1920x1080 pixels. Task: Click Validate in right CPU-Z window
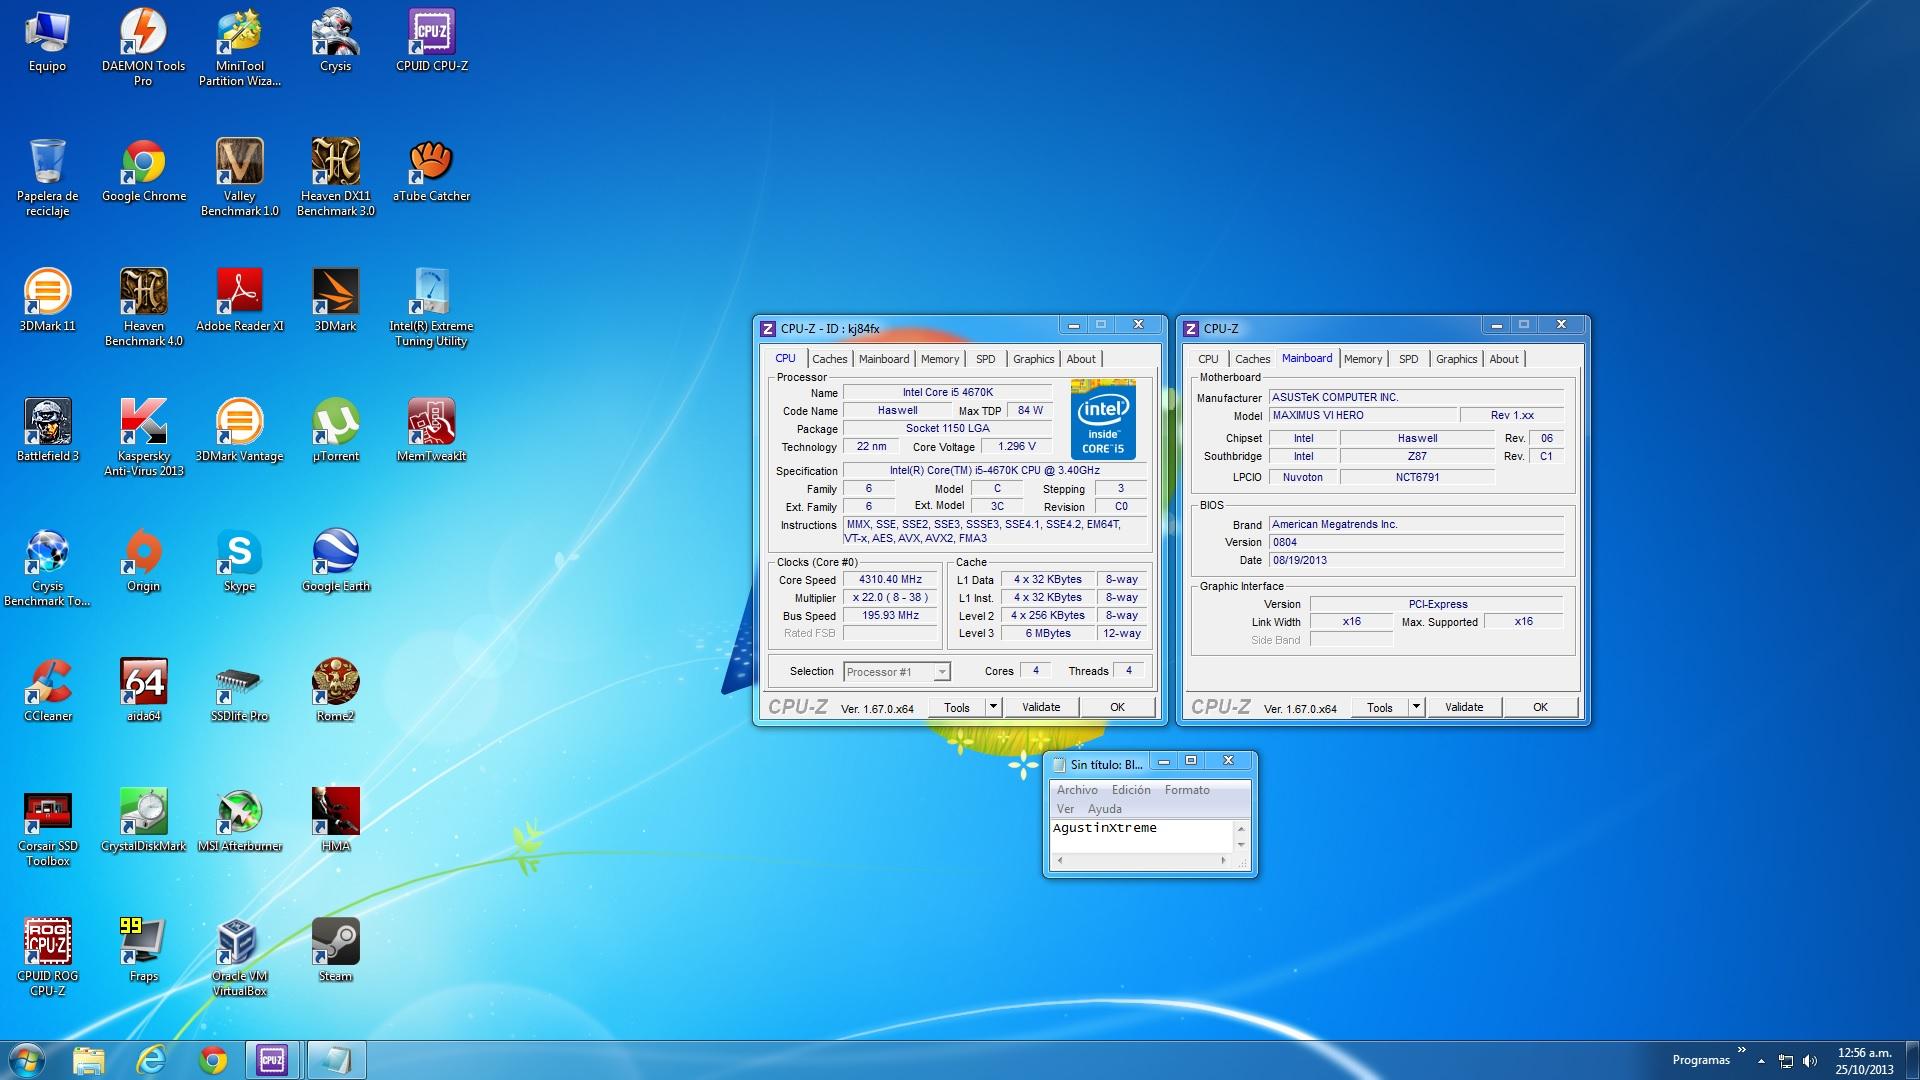click(x=1464, y=707)
